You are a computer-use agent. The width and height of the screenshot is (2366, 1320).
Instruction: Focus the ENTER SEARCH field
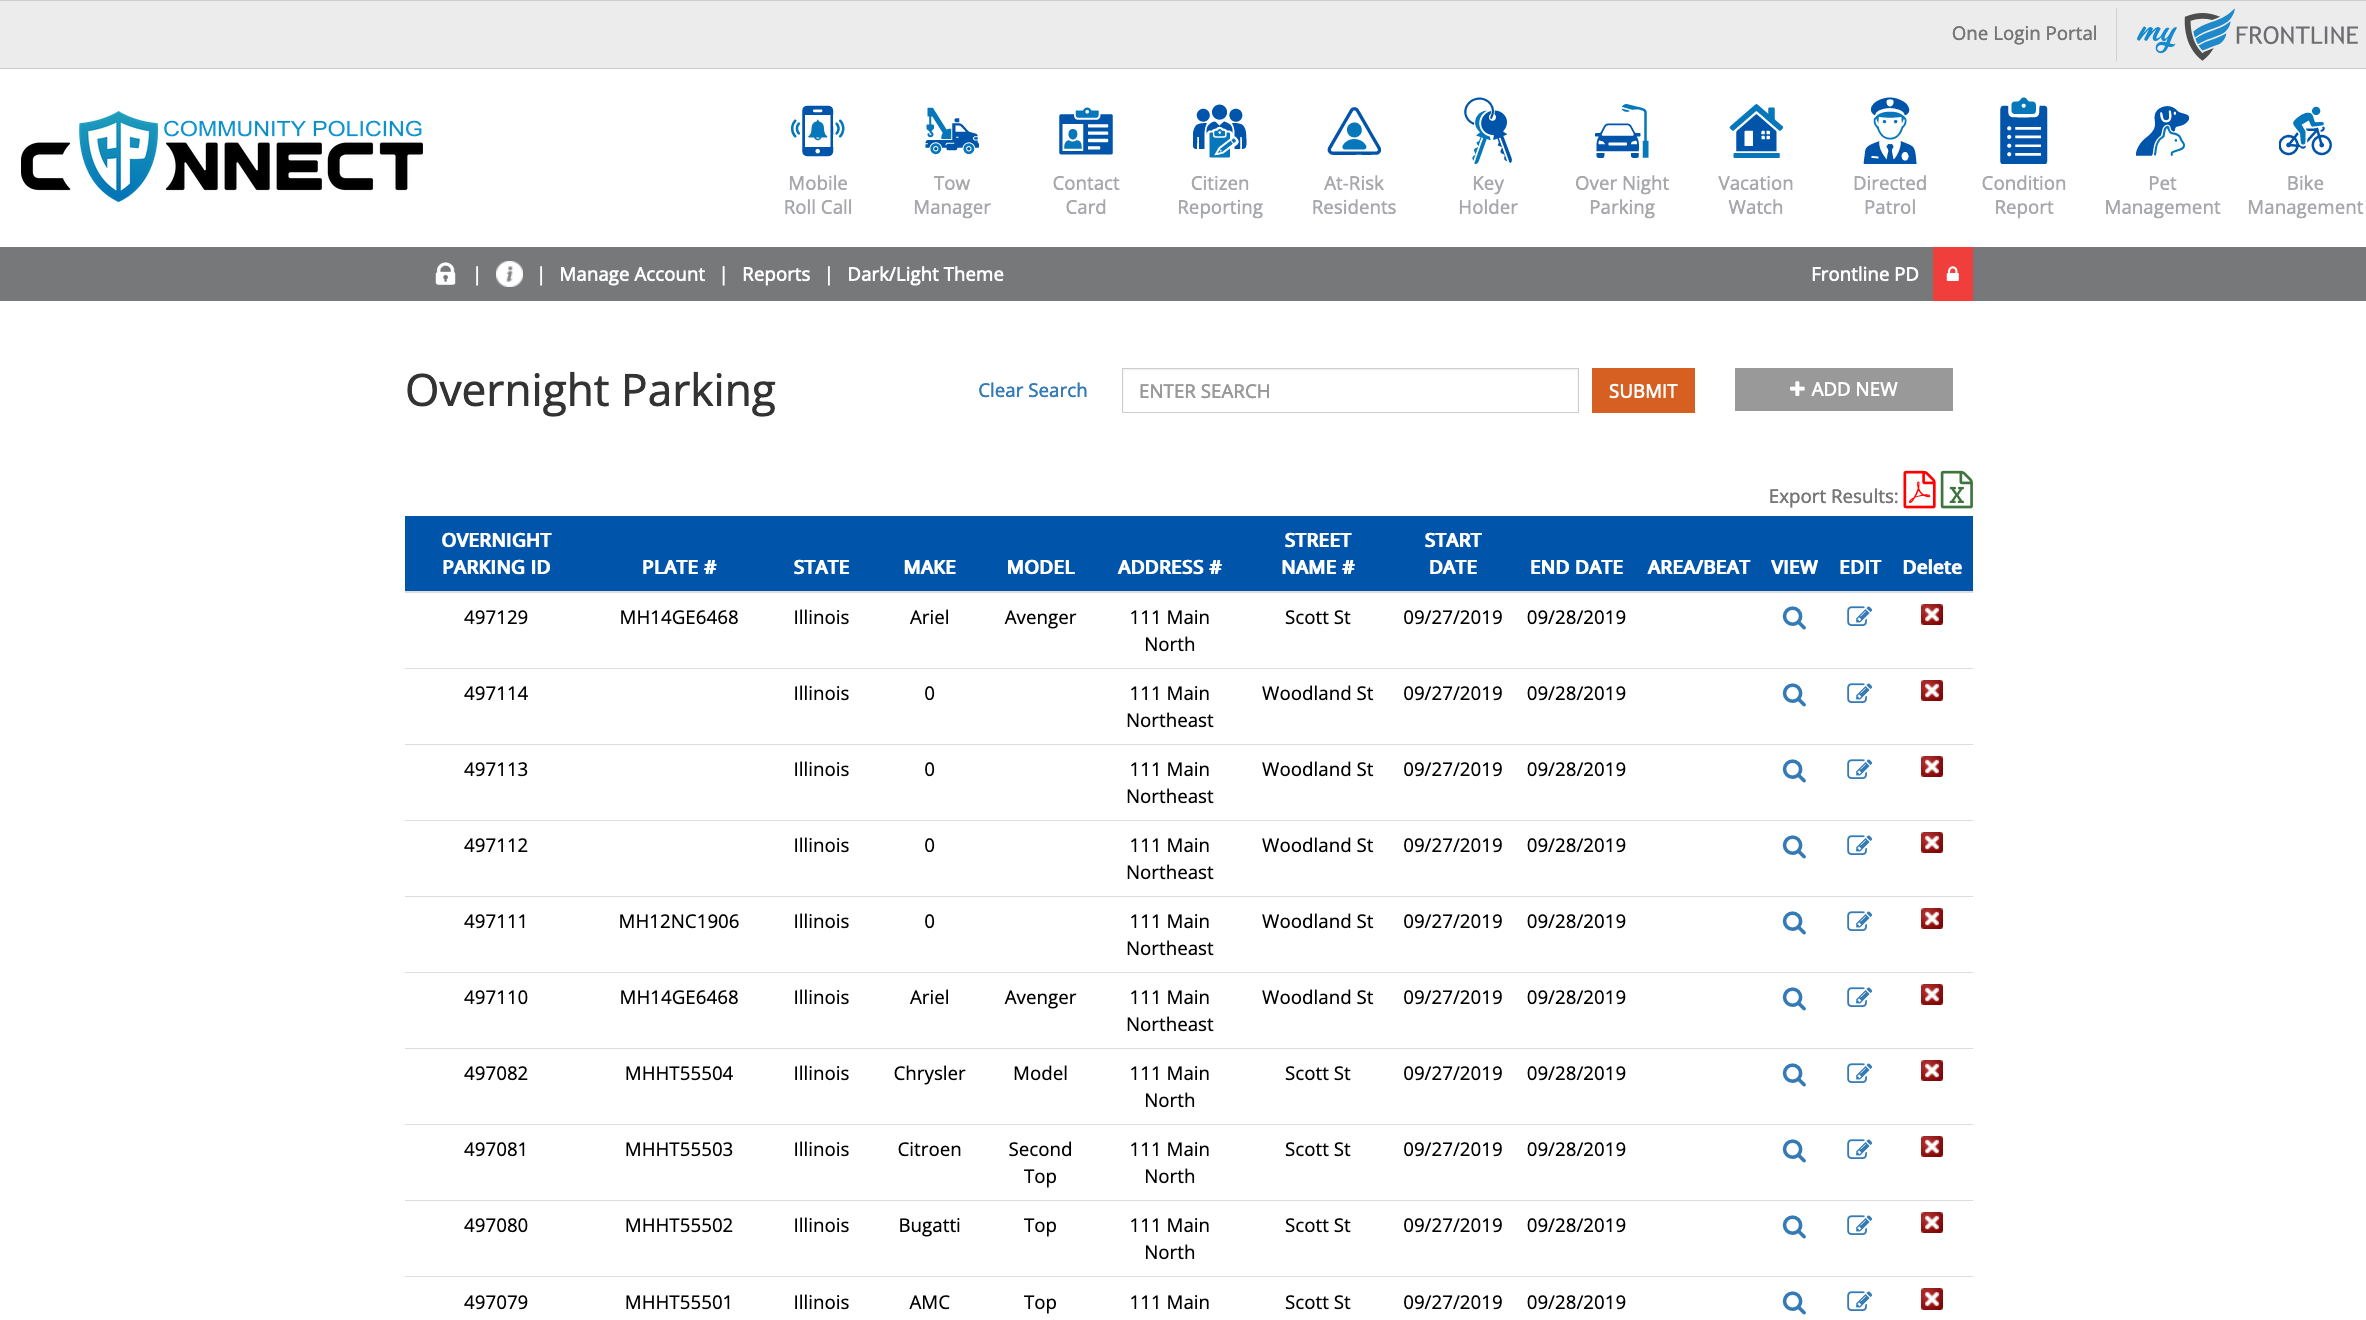(x=1349, y=391)
